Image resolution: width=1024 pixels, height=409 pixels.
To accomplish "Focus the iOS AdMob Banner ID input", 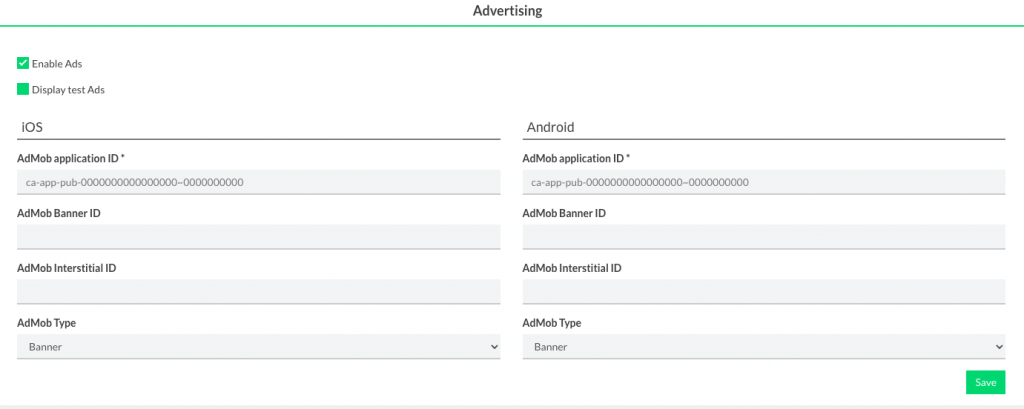I will pyautogui.click(x=258, y=237).
